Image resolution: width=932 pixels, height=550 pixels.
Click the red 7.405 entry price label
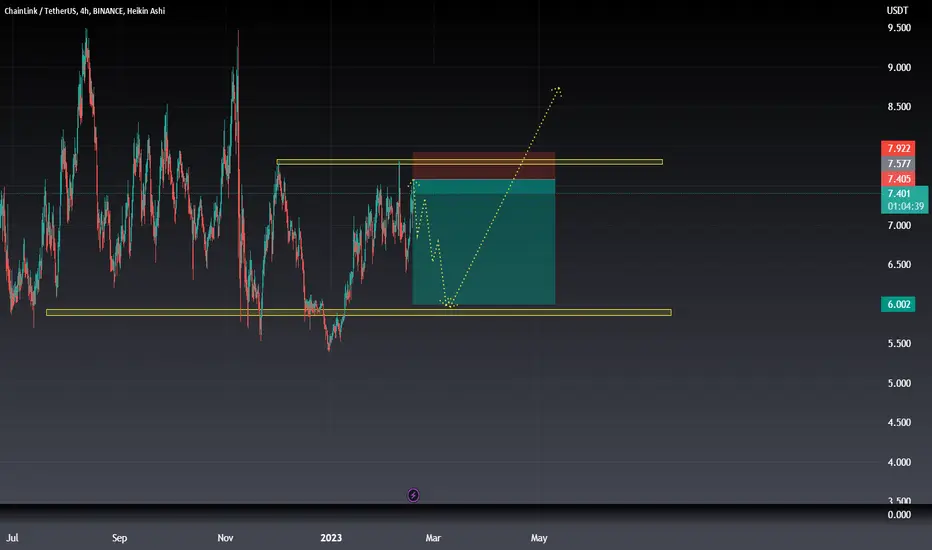point(898,179)
